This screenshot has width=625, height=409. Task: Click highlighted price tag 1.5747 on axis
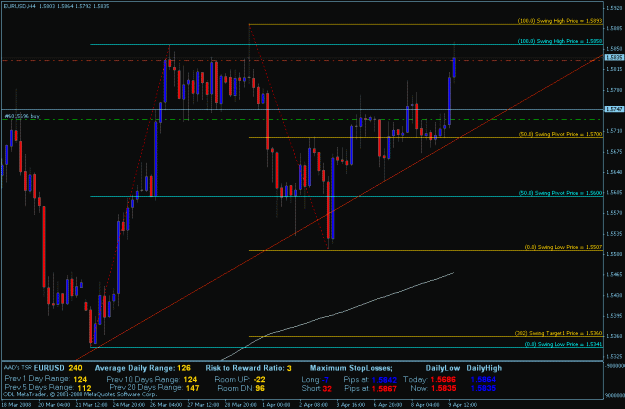click(x=613, y=109)
